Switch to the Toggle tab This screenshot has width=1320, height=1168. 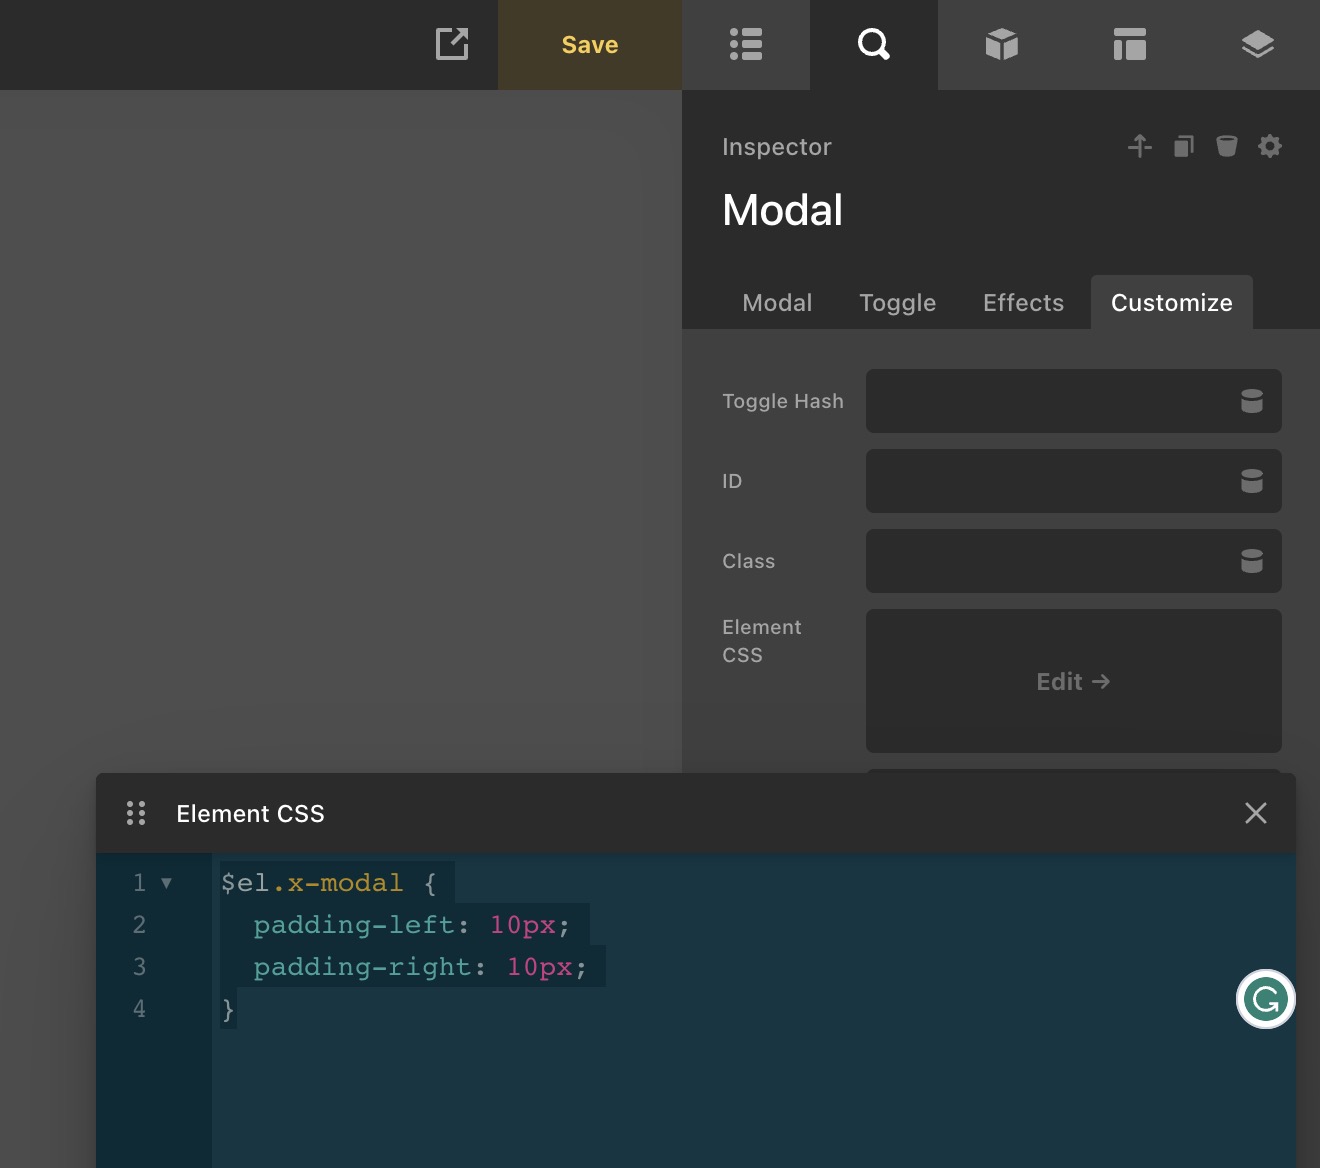point(897,303)
